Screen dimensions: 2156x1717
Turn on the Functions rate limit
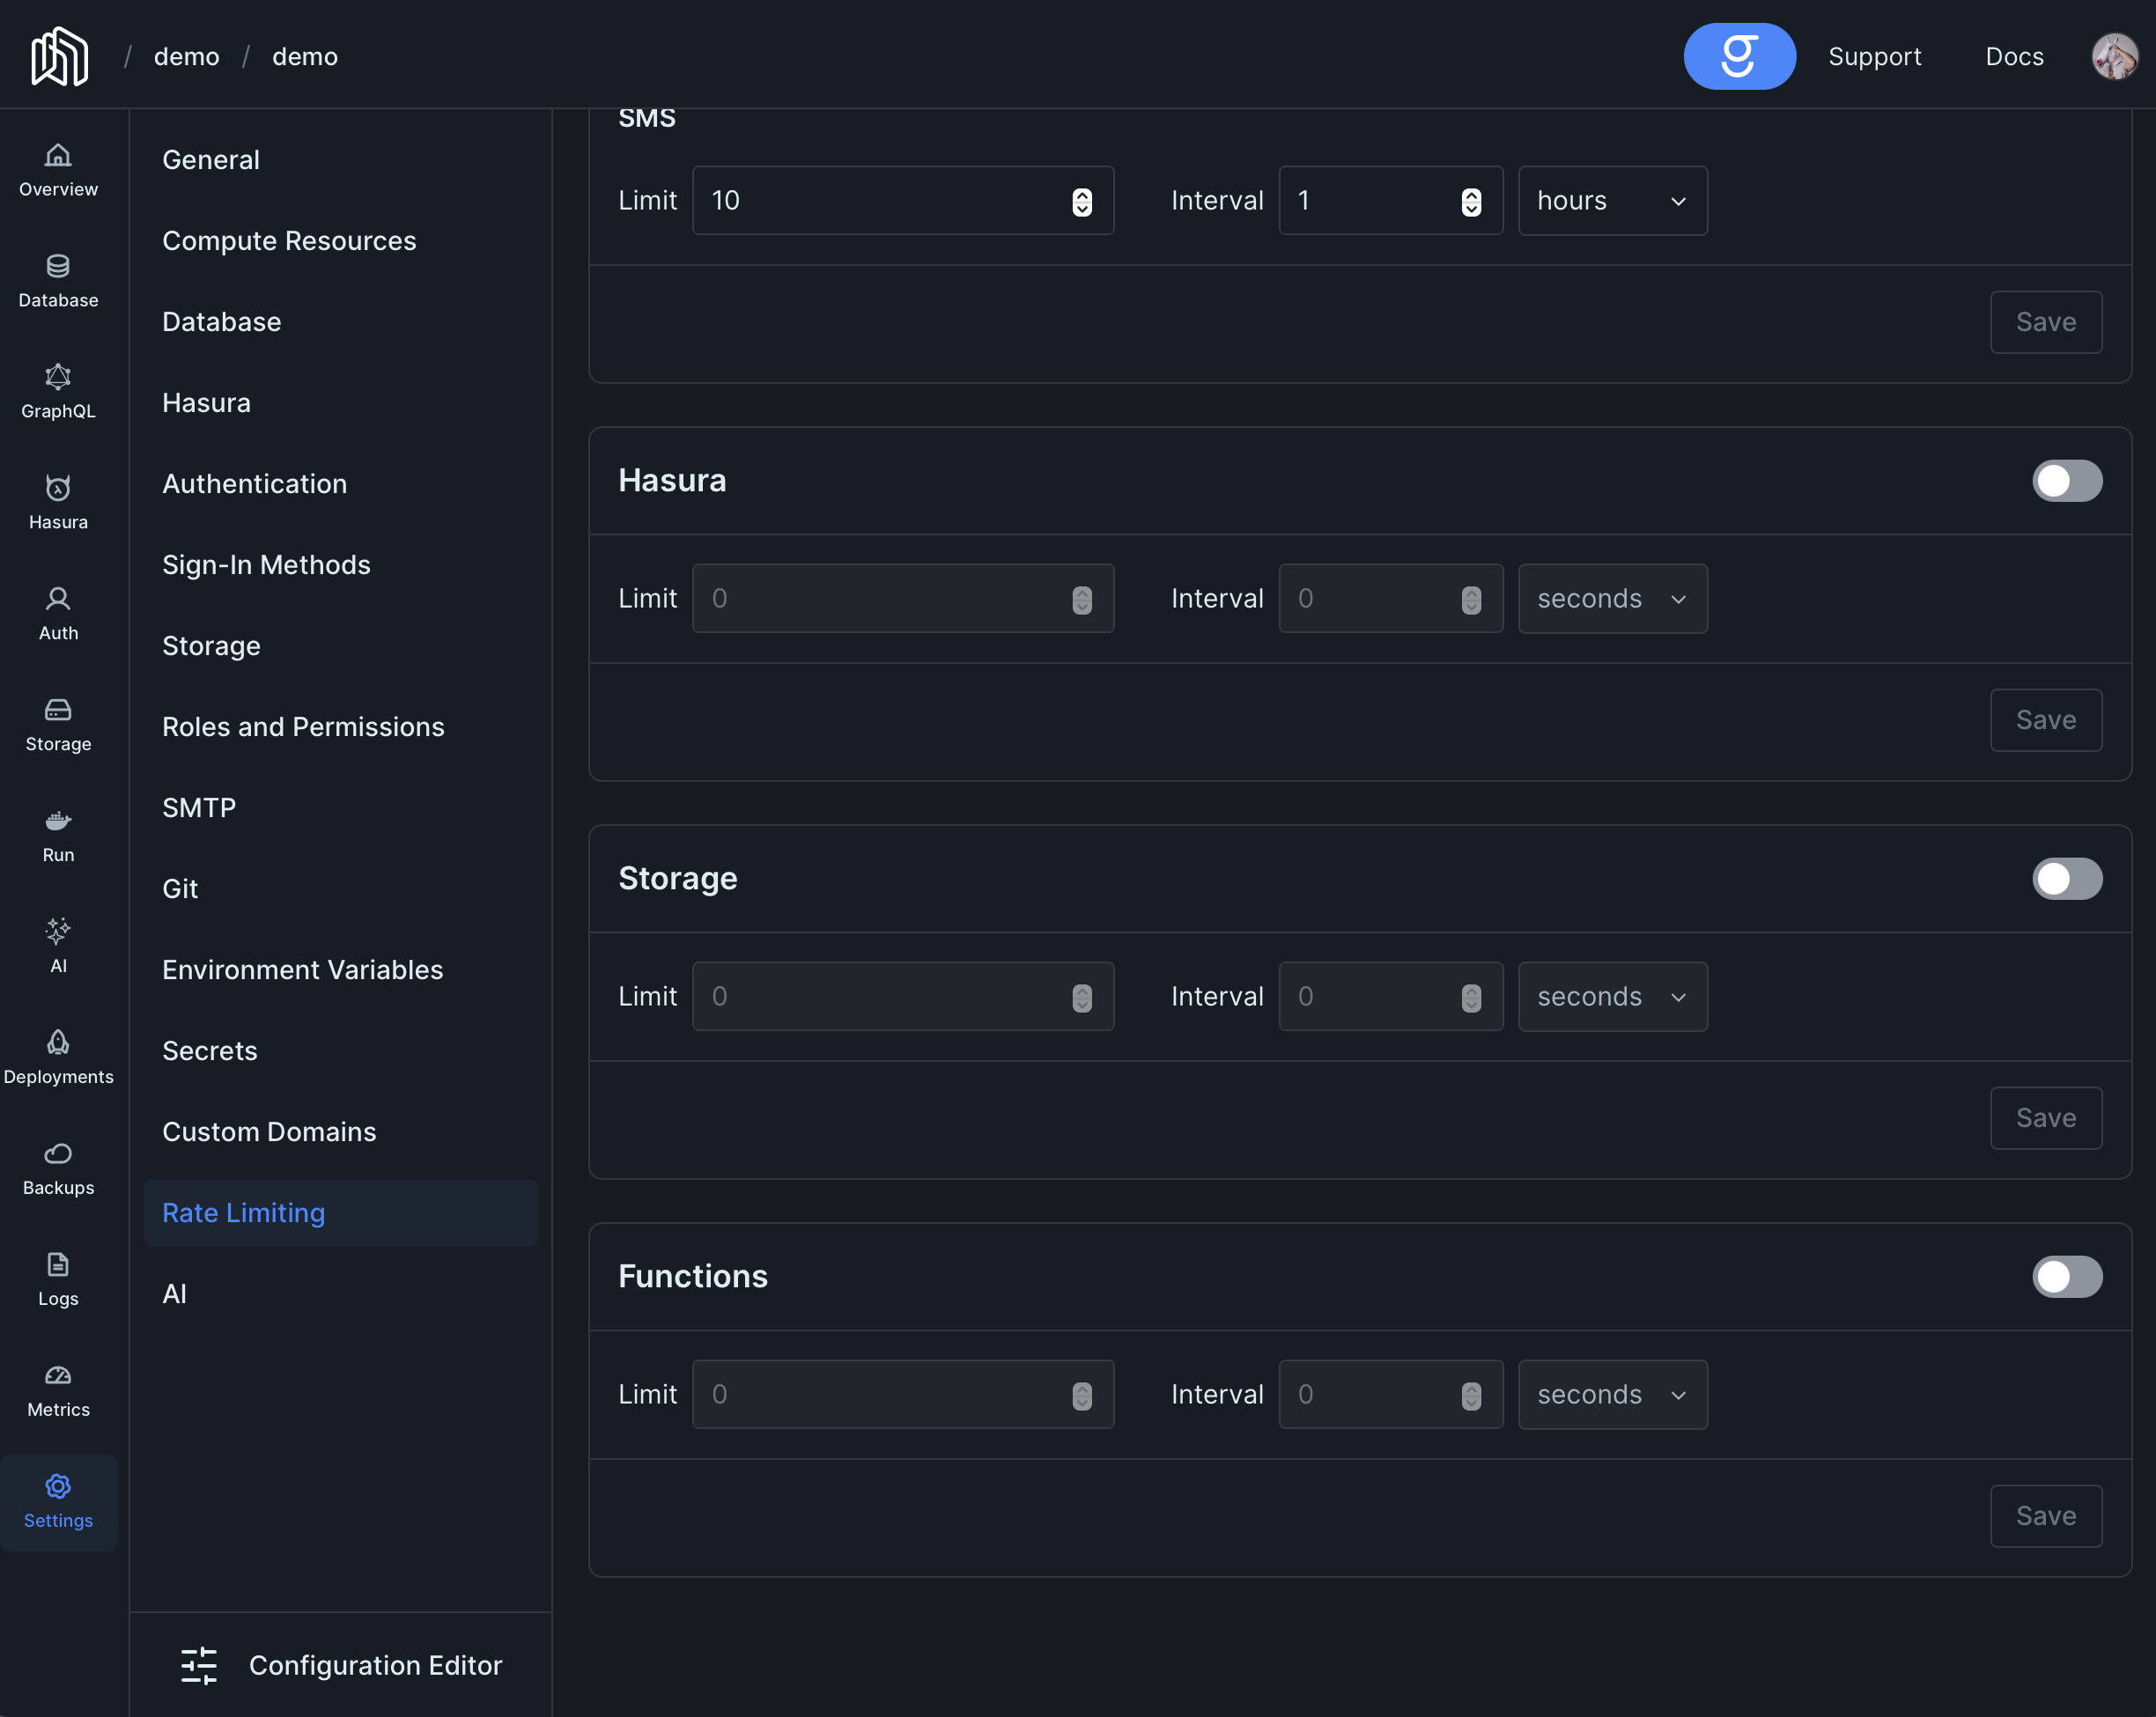[x=2066, y=1277]
